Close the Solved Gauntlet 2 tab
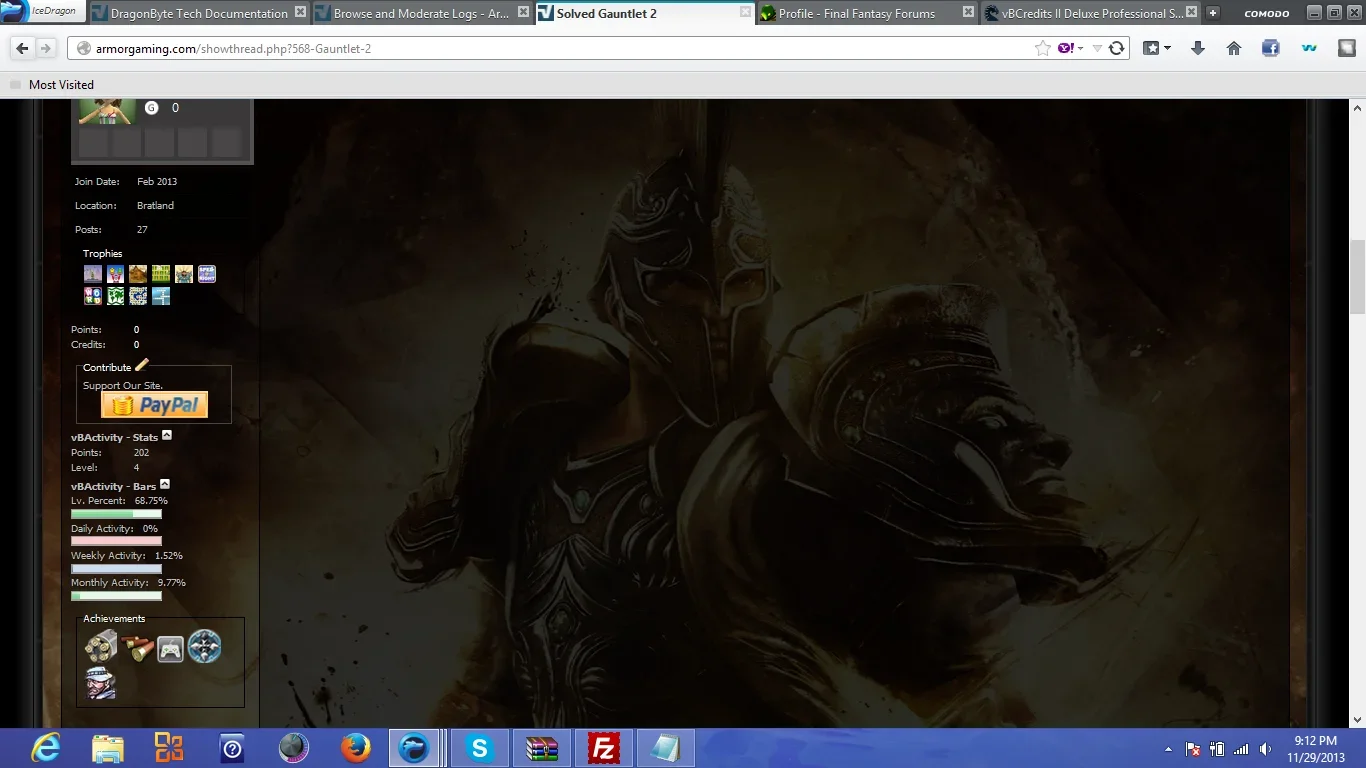The image size is (1366, 768). 746,13
